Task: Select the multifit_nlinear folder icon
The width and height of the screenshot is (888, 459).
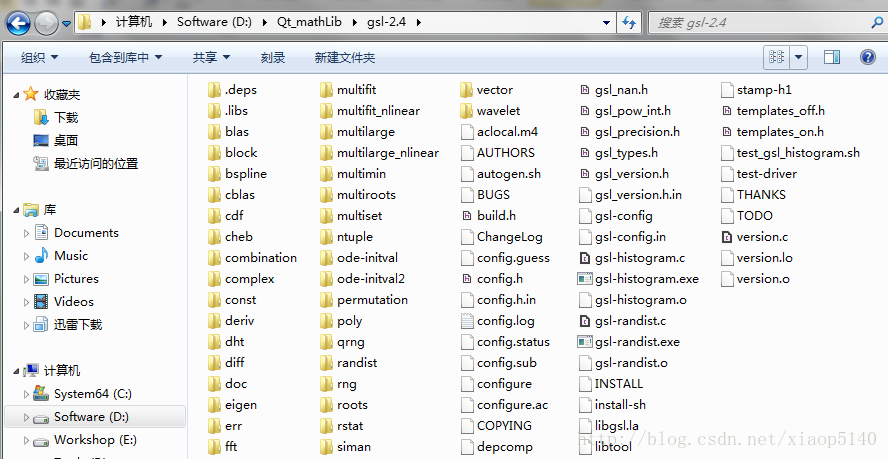Action: pyautogui.click(x=326, y=110)
